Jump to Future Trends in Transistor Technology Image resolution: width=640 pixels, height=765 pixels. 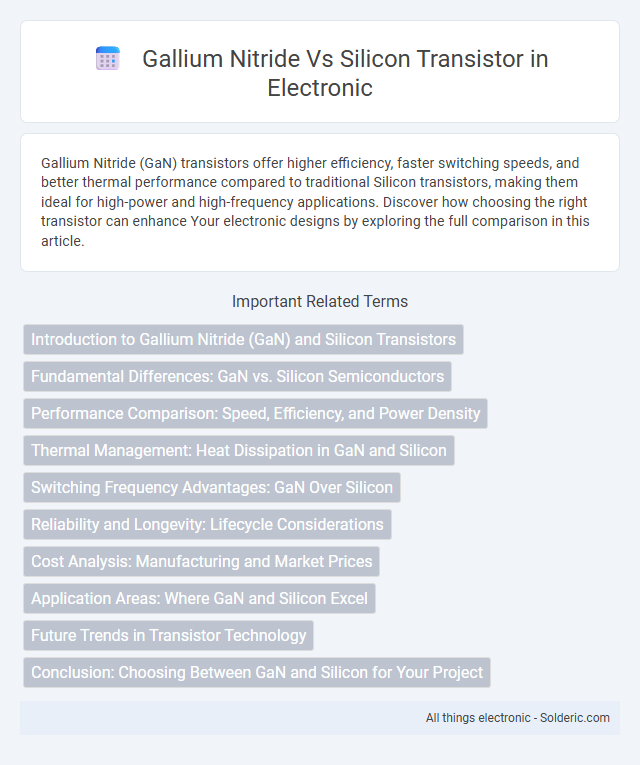(x=168, y=635)
